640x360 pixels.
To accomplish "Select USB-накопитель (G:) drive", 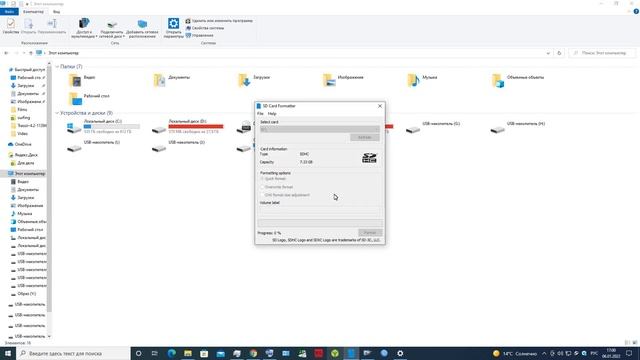I will (433, 127).
